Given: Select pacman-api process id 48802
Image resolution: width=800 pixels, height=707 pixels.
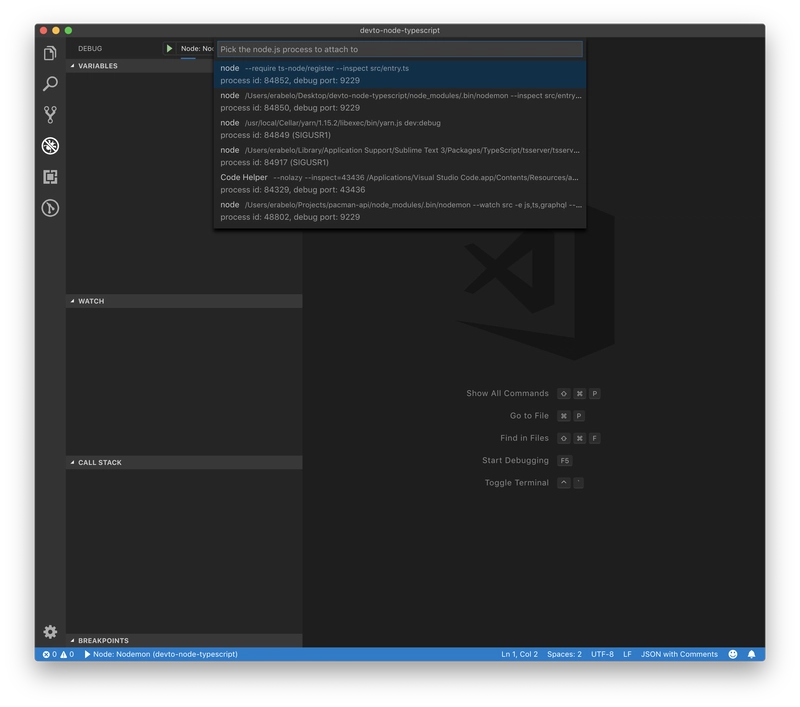Looking at the screenshot, I should 400,211.
